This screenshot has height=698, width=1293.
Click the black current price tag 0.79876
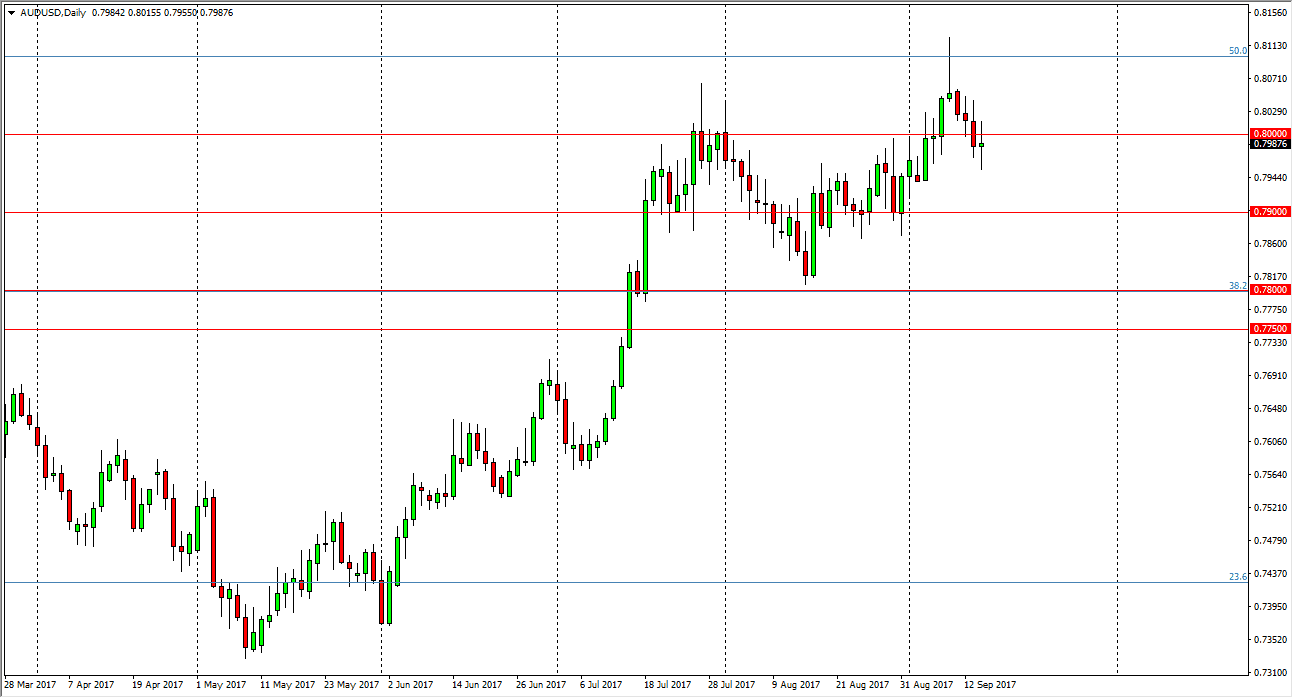1268,145
